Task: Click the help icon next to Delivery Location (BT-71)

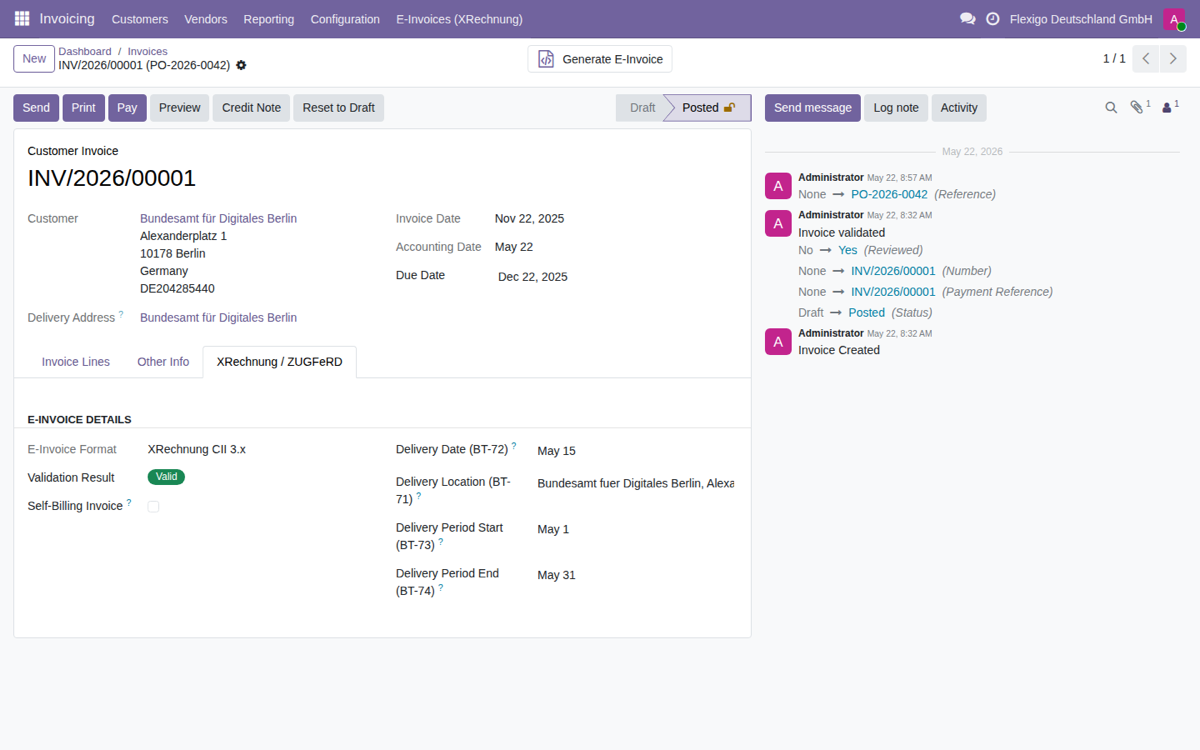Action: 419,495
